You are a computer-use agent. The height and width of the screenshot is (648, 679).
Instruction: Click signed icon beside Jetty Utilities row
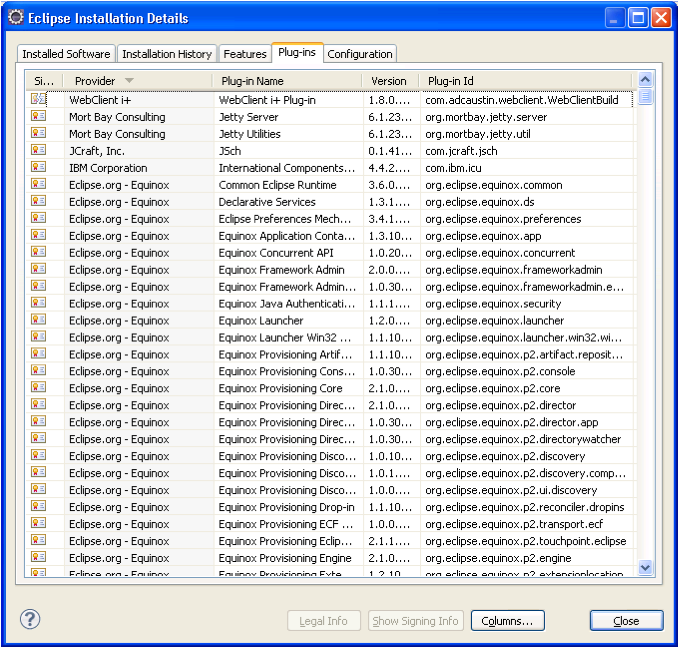[38, 133]
